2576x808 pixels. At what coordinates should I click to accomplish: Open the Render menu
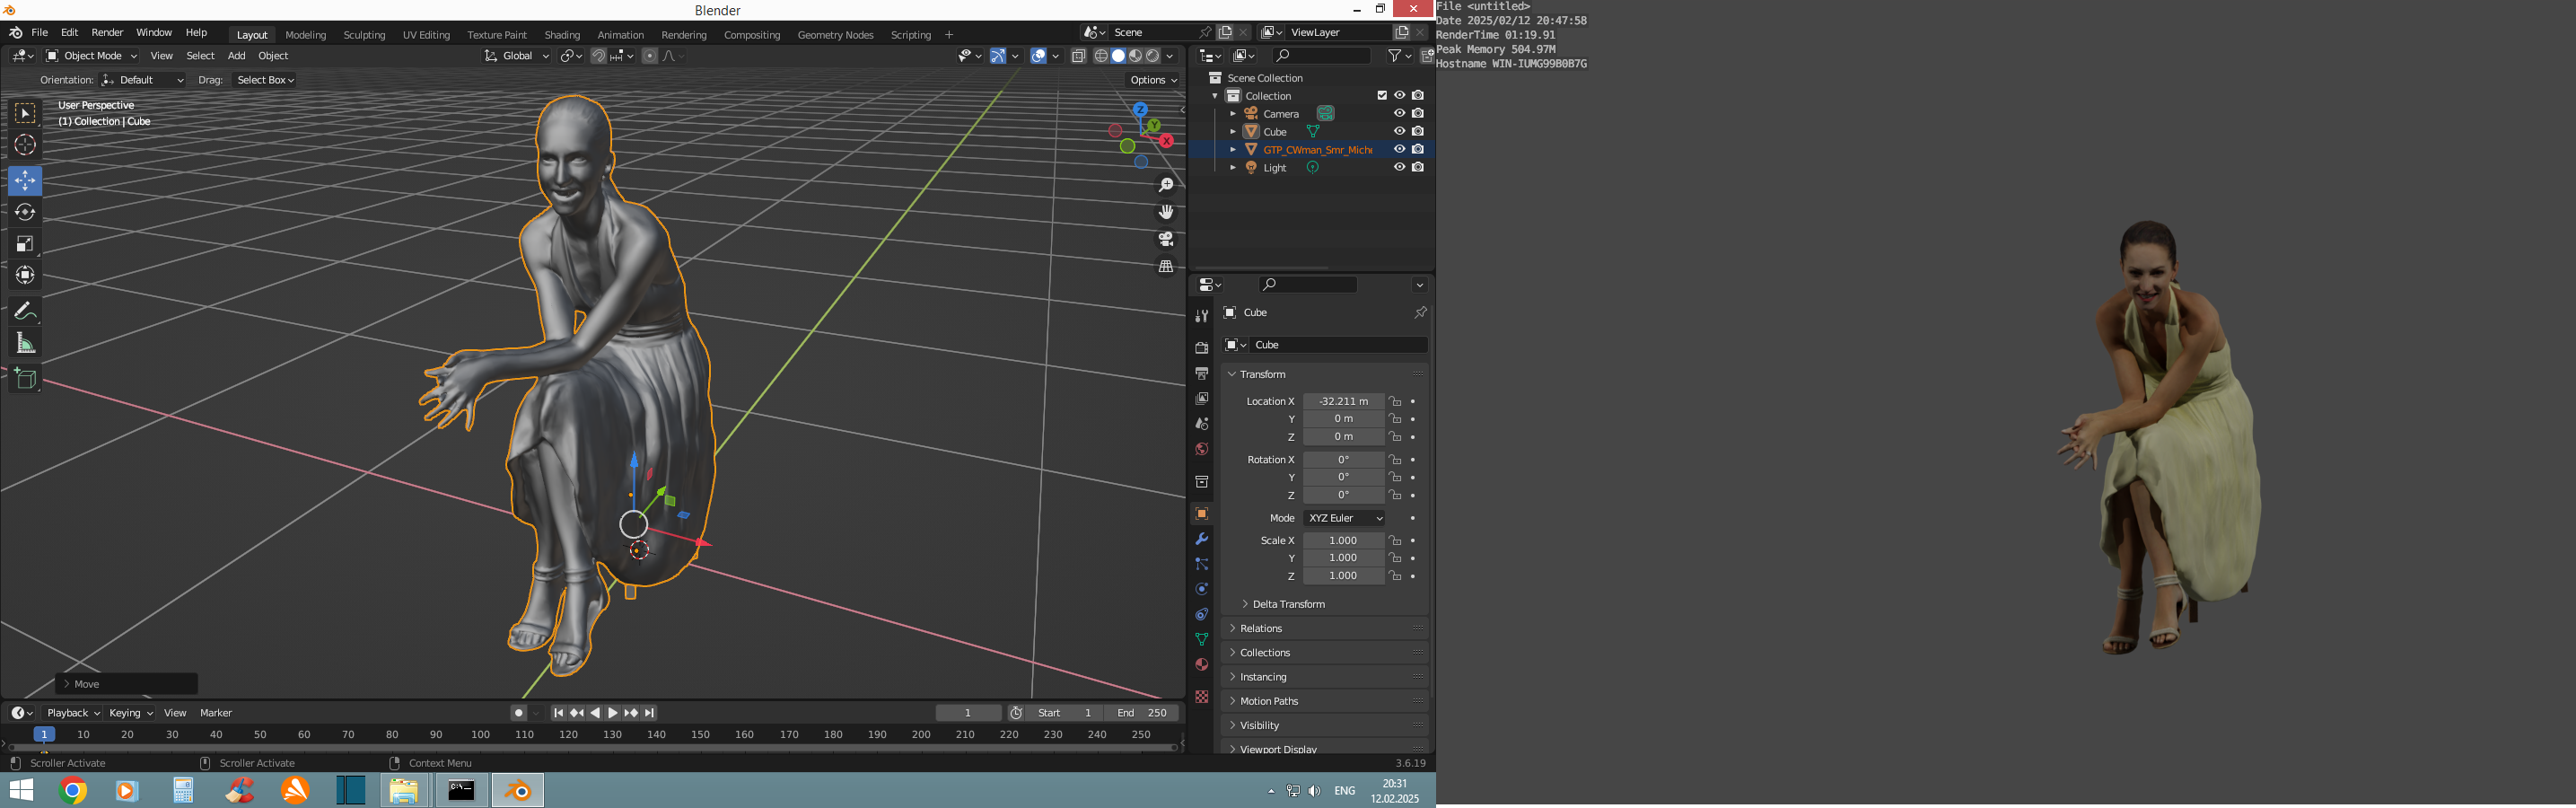pyautogui.click(x=107, y=33)
